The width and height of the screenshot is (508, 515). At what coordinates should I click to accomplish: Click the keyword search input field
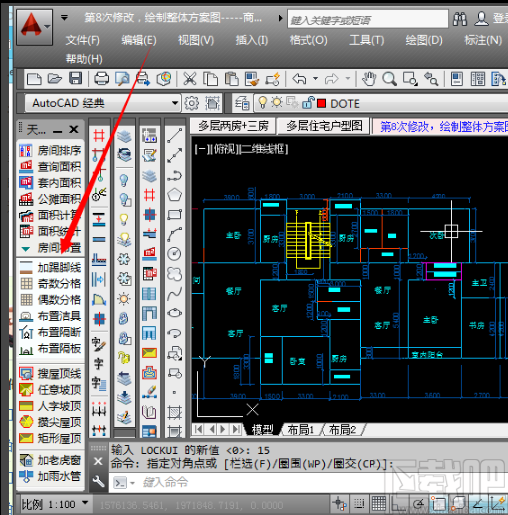368,19
